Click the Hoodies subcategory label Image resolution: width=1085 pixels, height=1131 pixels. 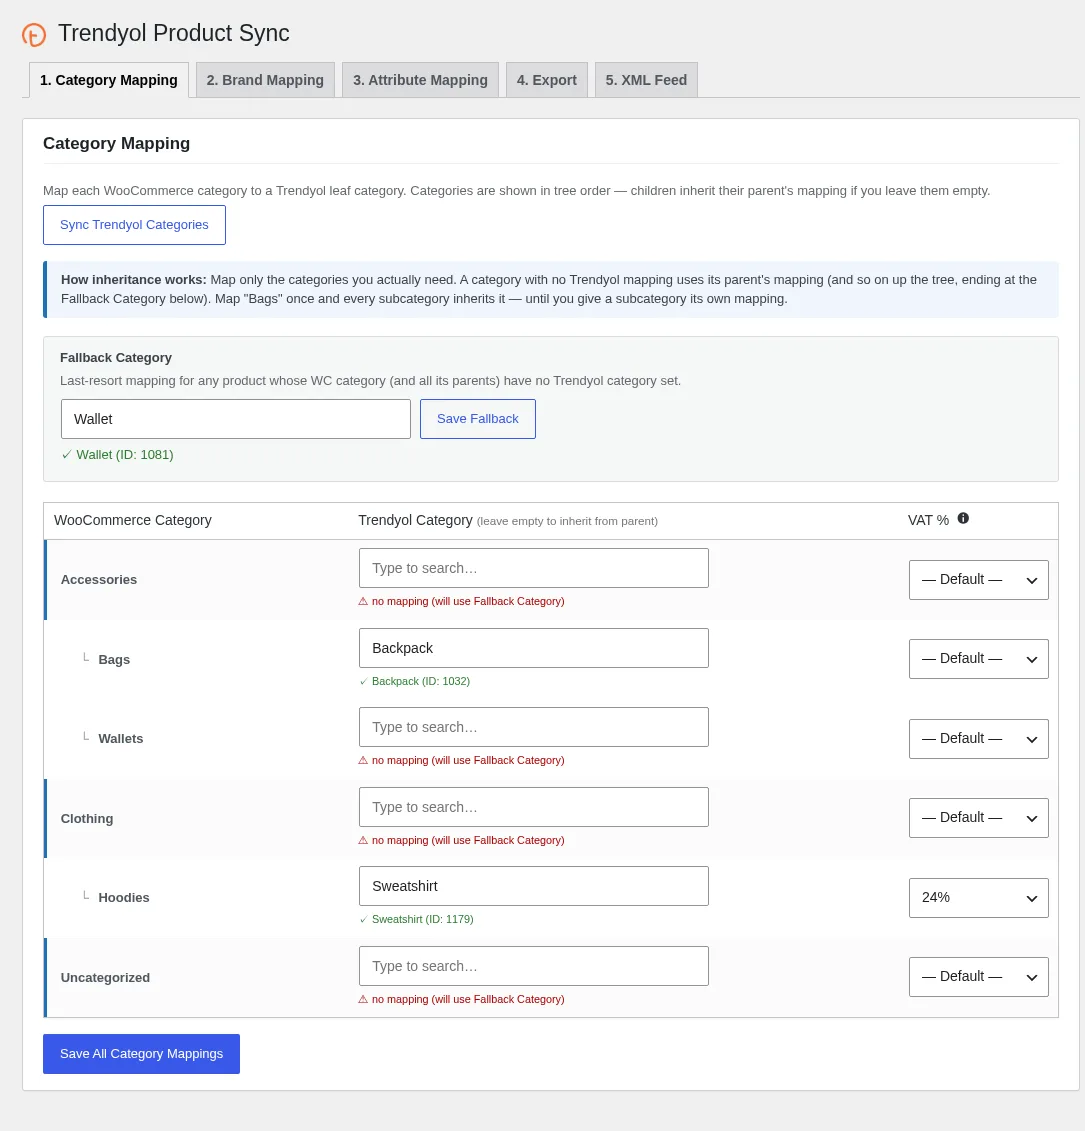pyautogui.click(x=123, y=898)
